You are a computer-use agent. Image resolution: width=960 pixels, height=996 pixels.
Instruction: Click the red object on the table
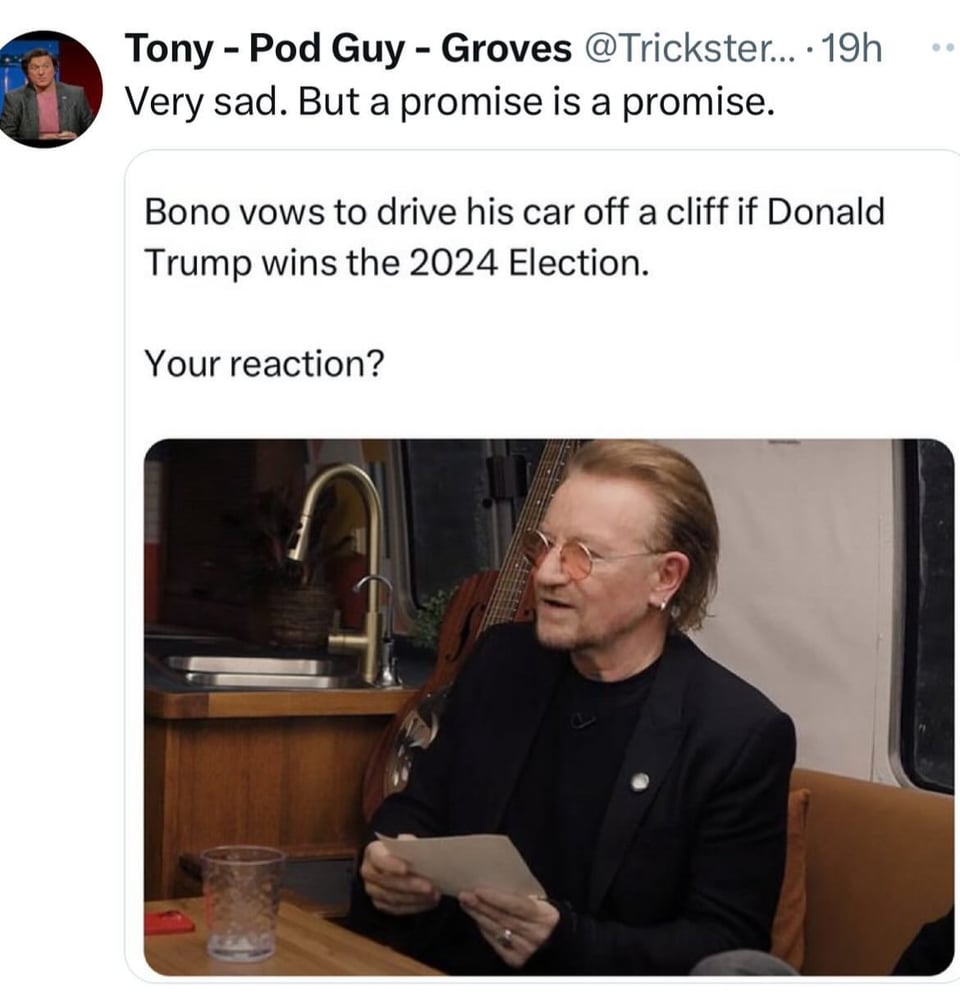click(x=170, y=921)
